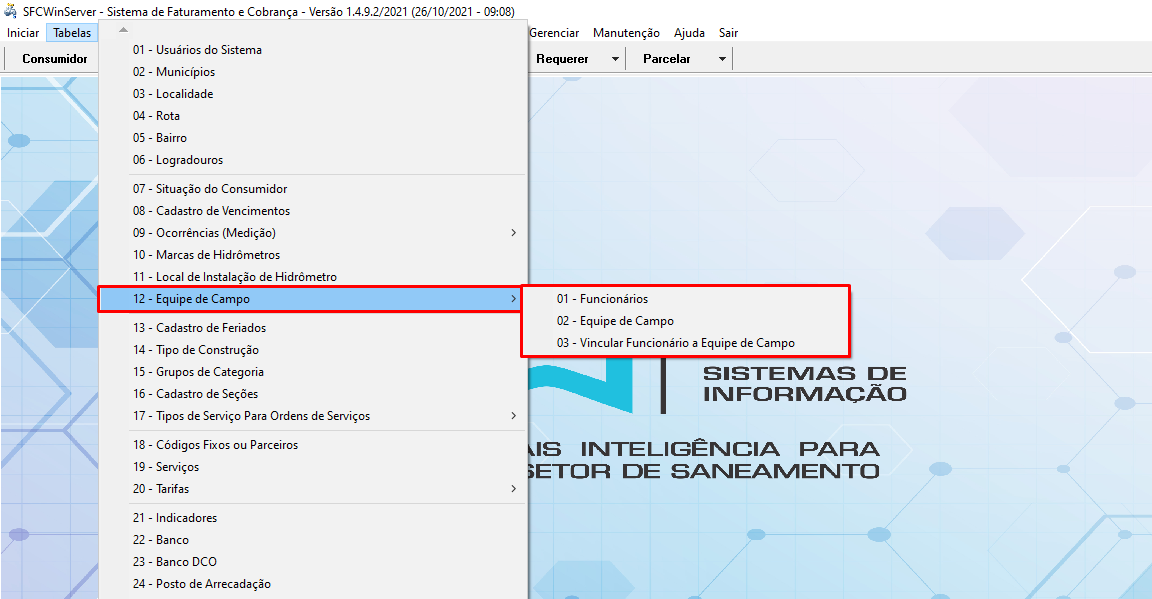Select "02 - Equipe de Campo" in the submenu

click(614, 322)
